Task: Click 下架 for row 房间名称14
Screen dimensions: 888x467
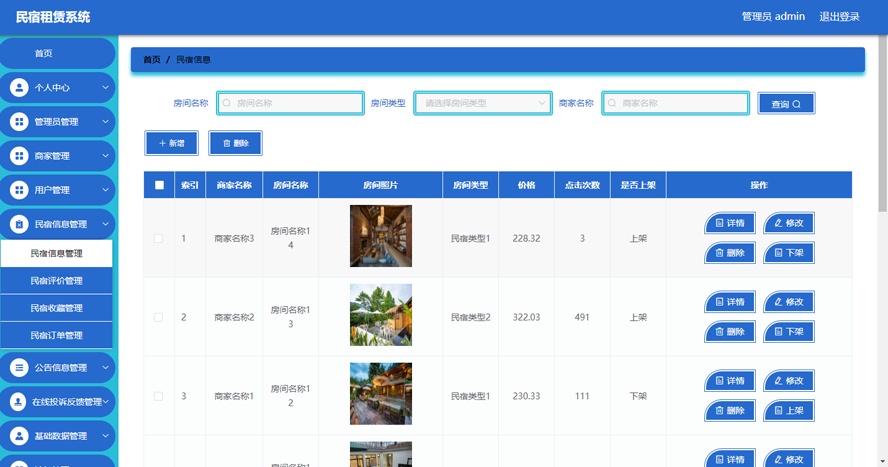Action: [x=789, y=252]
